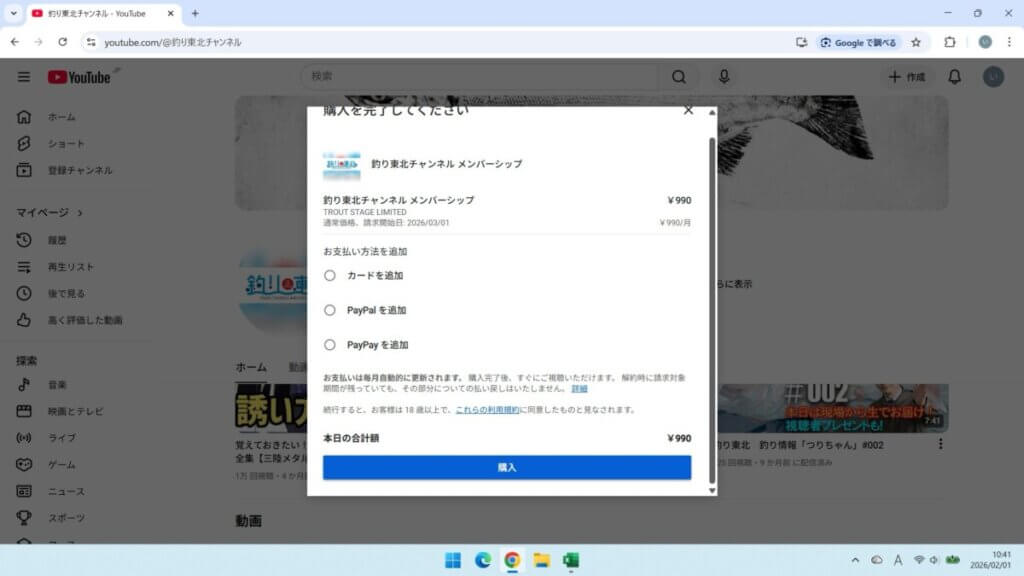Choose PayPay を追加 payment option
1024x576 pixels.
click(x=330, y=345)
